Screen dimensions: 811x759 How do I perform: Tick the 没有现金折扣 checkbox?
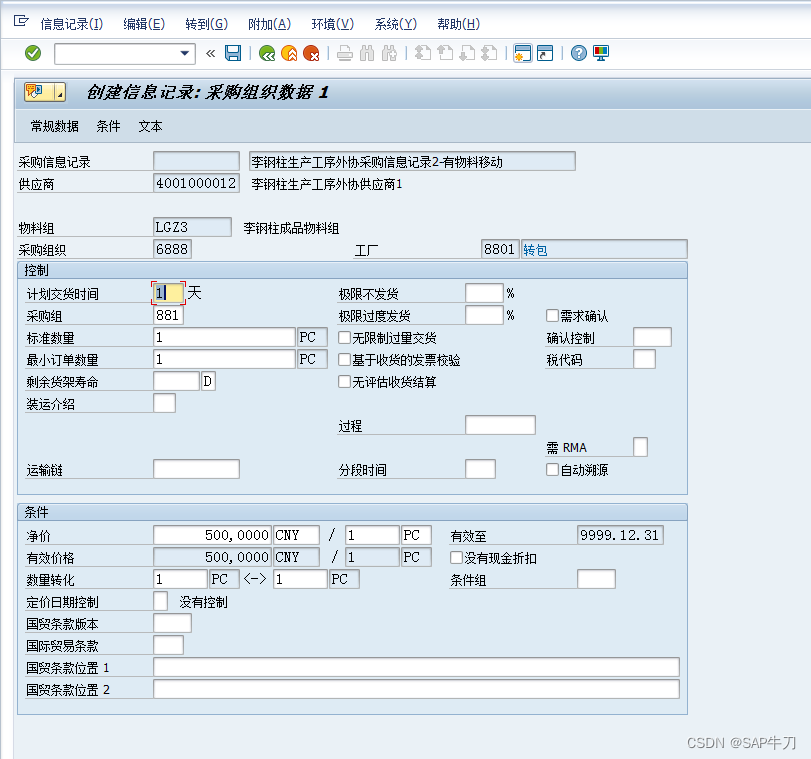(456, 558)
